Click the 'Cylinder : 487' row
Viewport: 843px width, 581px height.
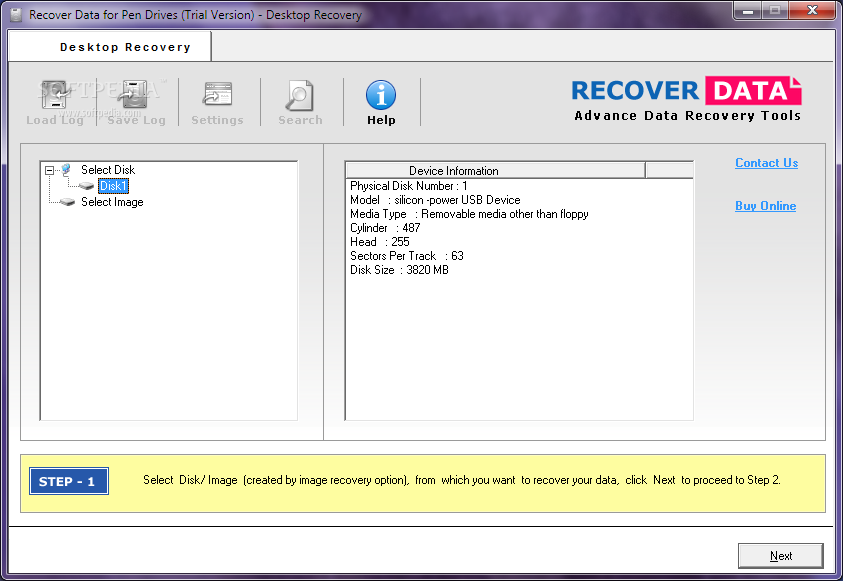[385, 228]
